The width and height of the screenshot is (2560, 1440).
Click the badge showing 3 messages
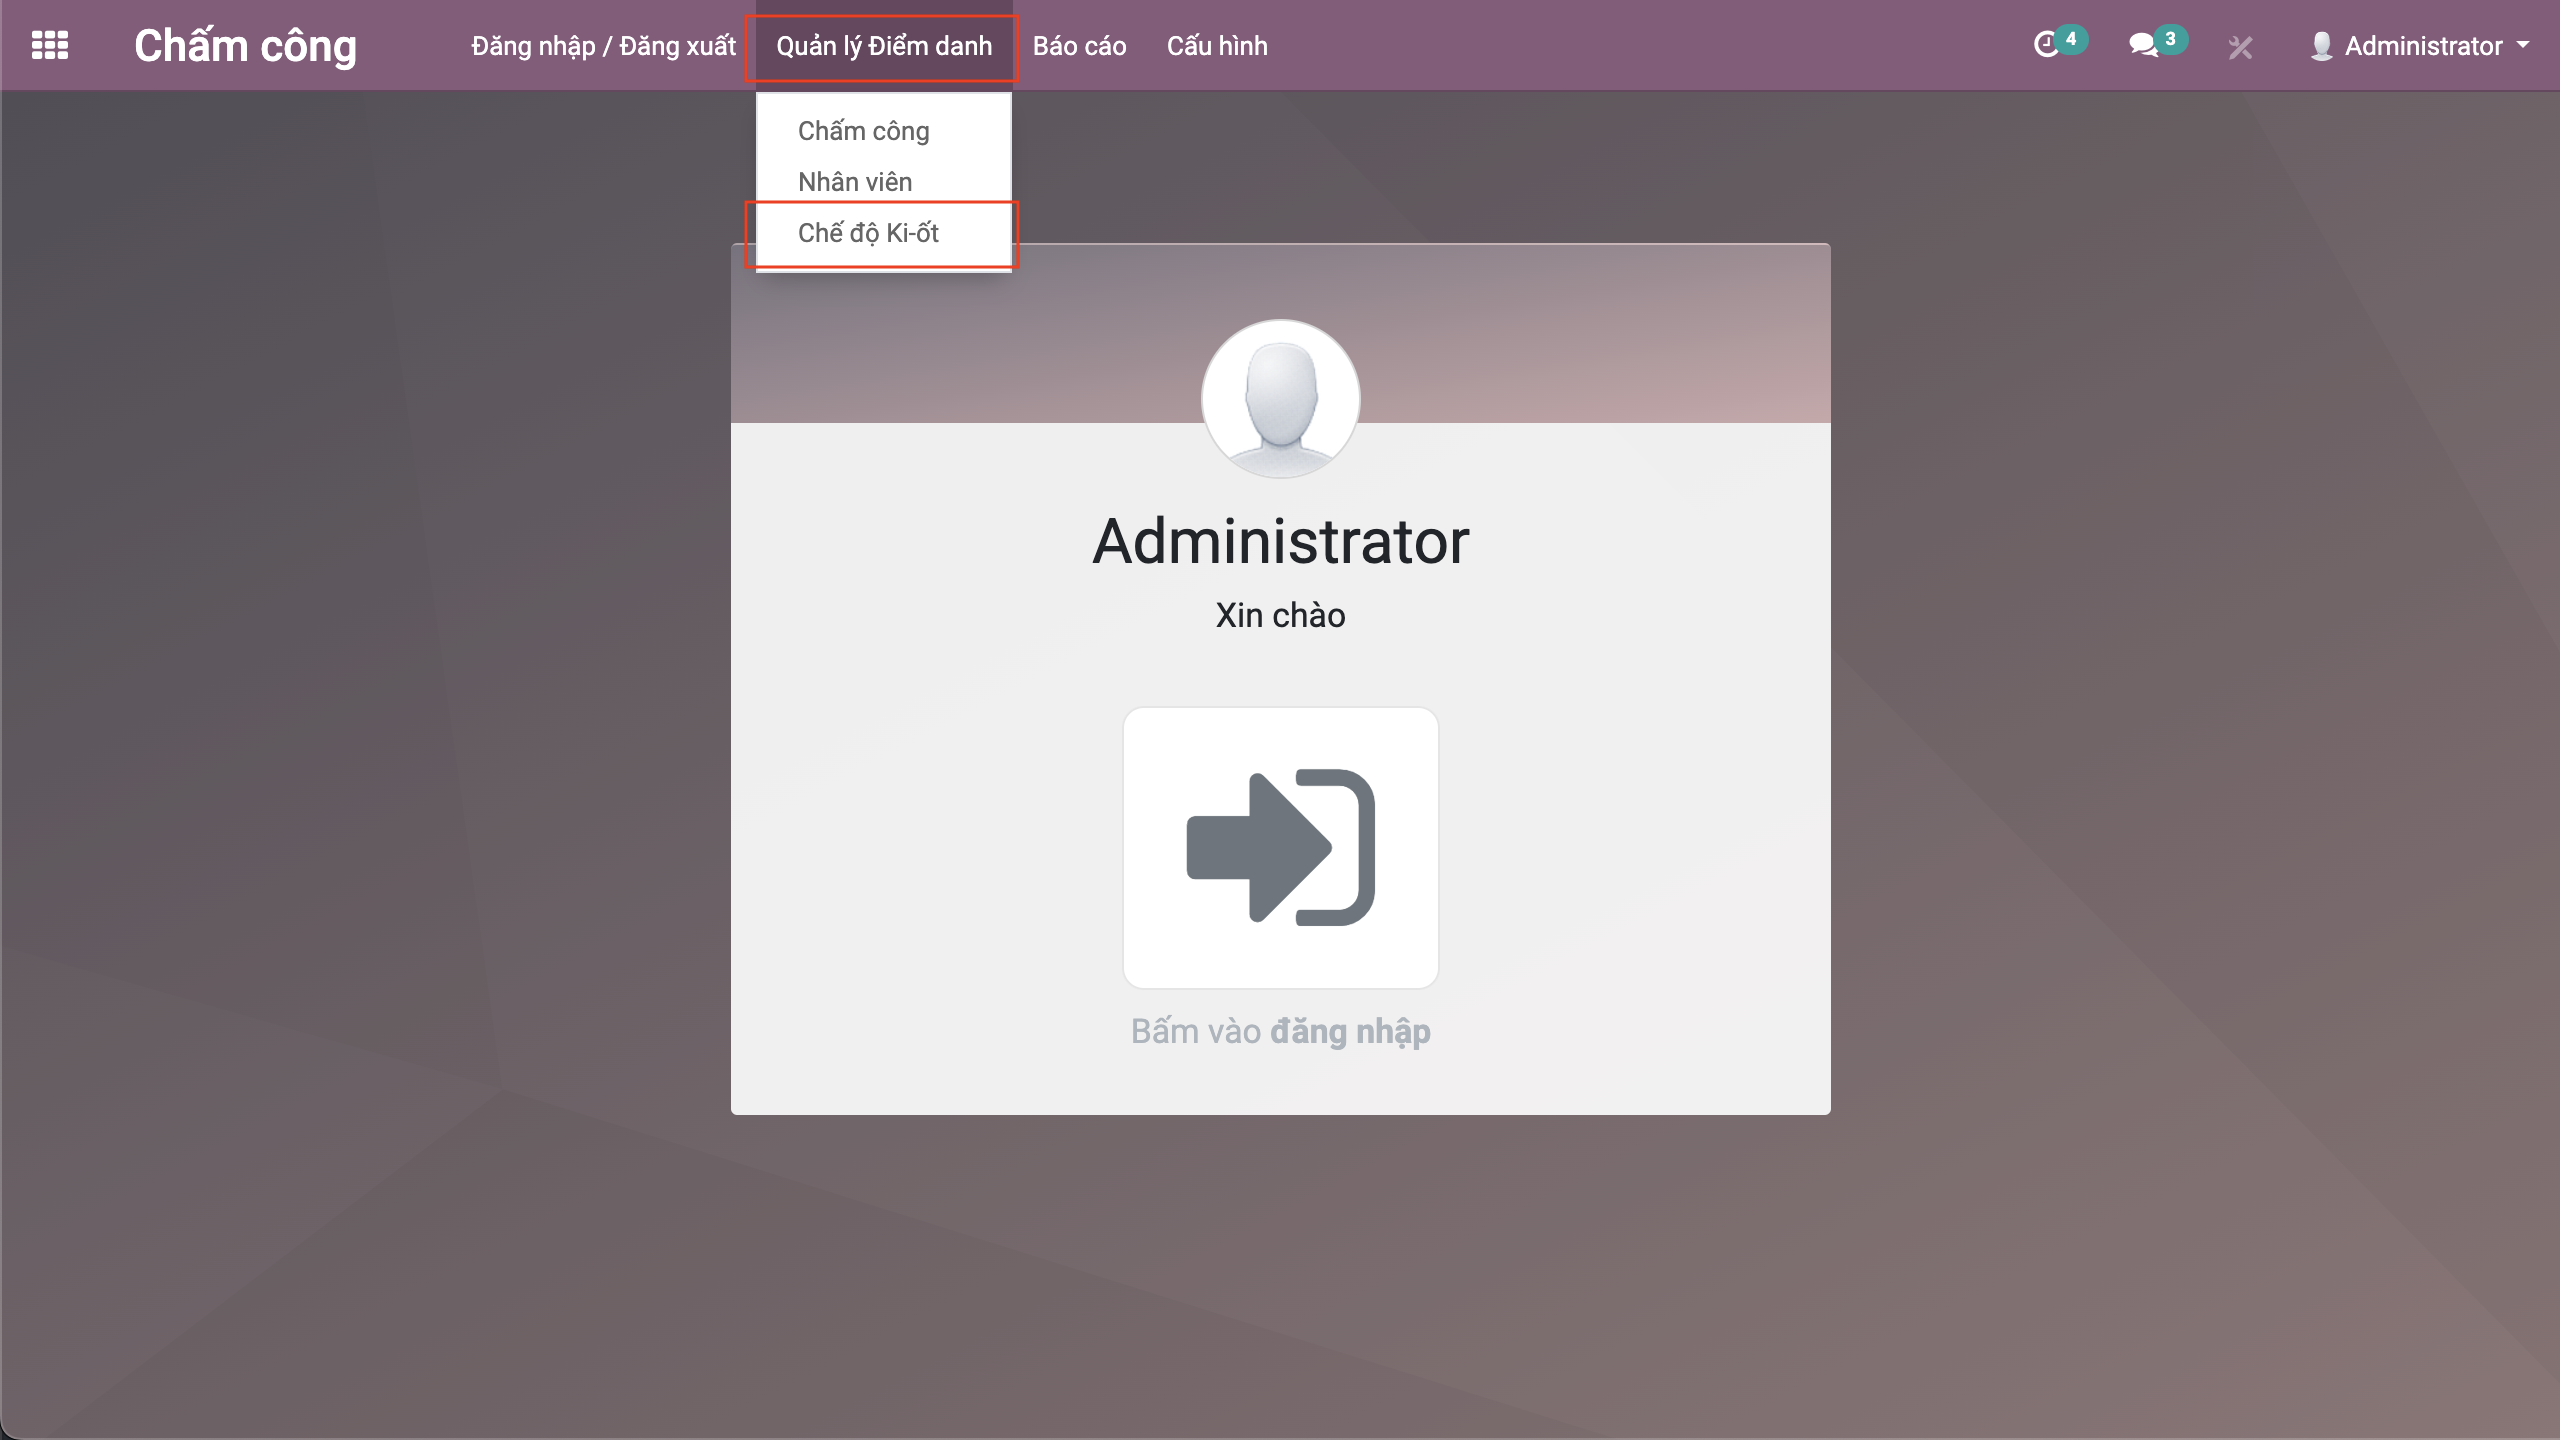coord(2170,39)
